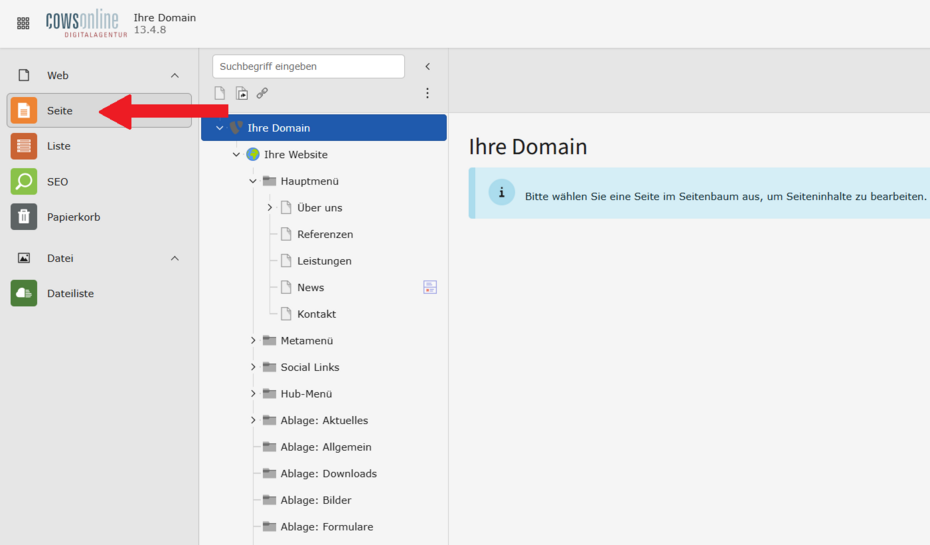930x545 pixels.
Task: Open the Dateiliste module icon
Action: (x=24, y=294)
